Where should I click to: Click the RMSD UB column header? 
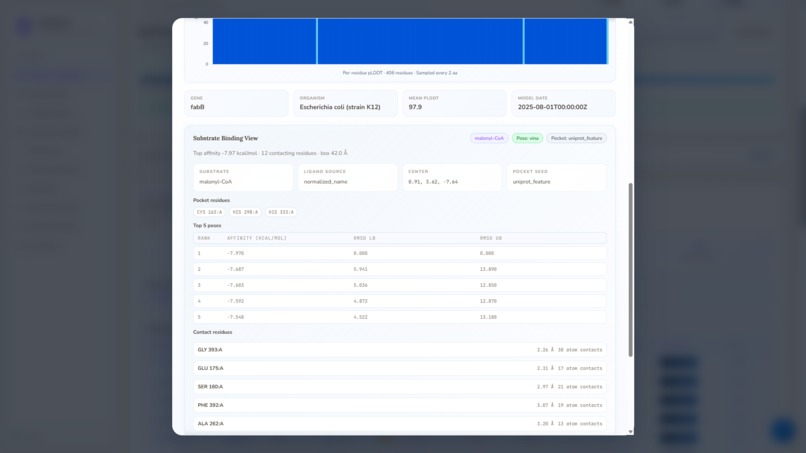pyautogui.click(x=491, y=238)
